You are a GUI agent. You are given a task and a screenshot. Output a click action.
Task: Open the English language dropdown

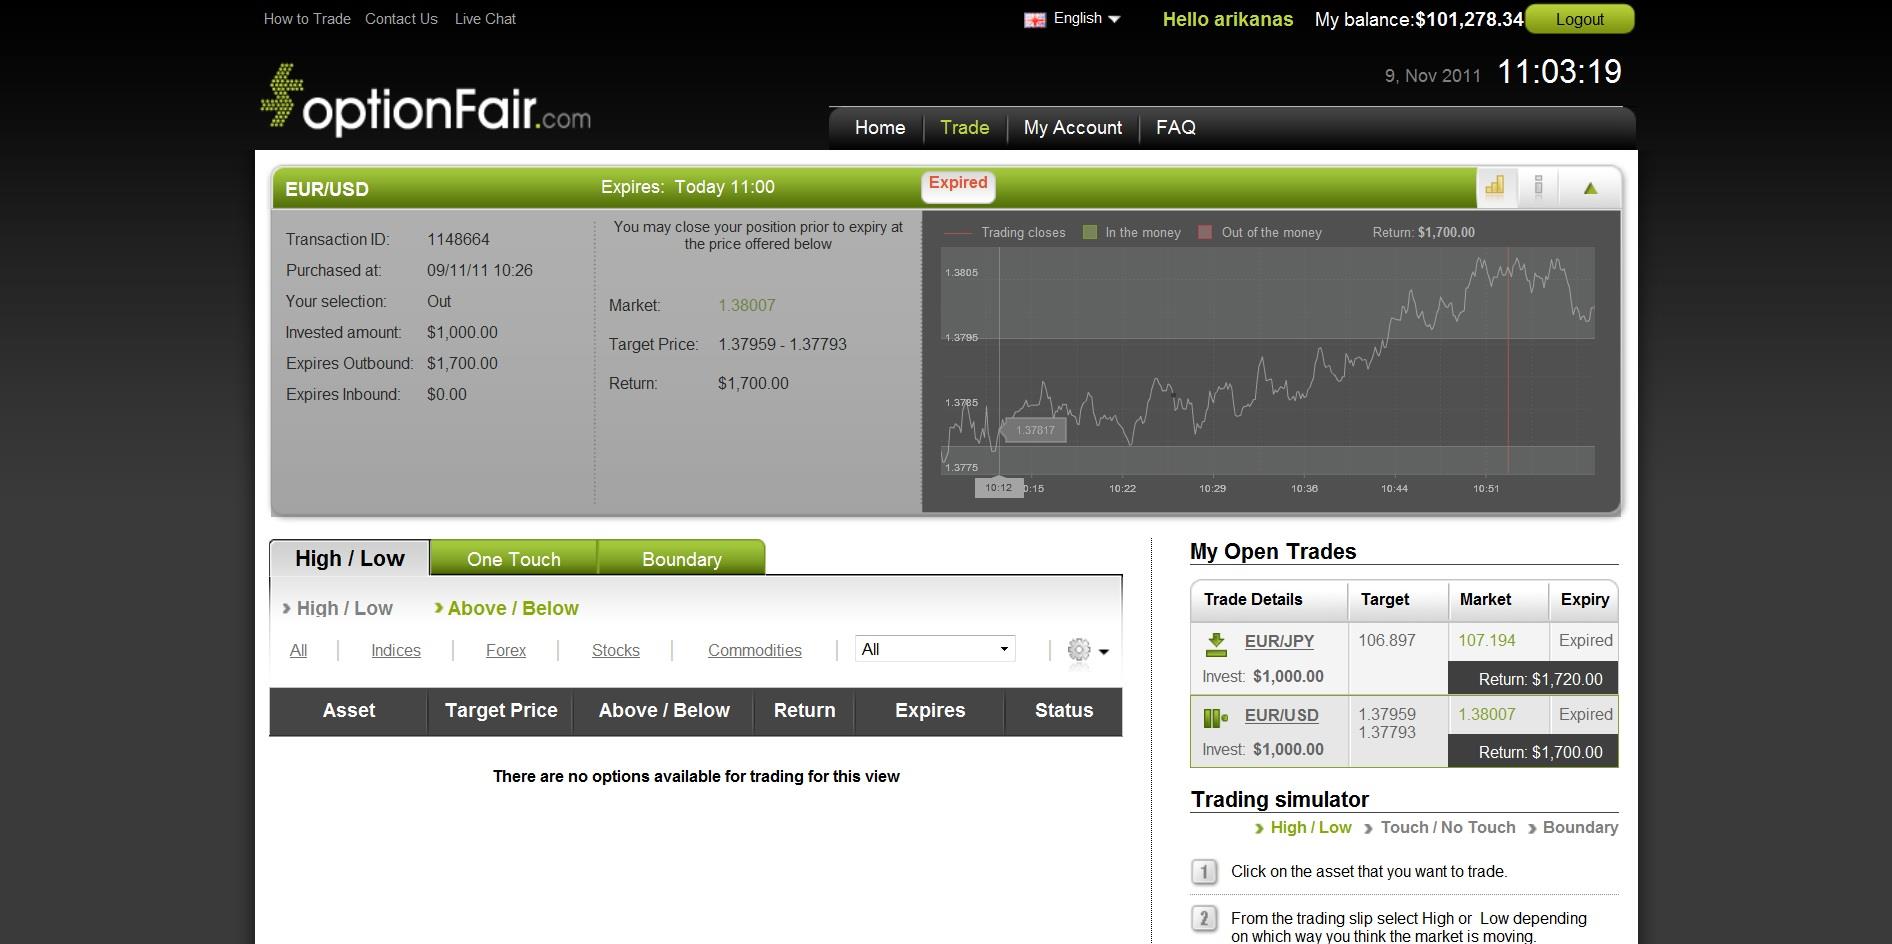(x=1087, y=19)
